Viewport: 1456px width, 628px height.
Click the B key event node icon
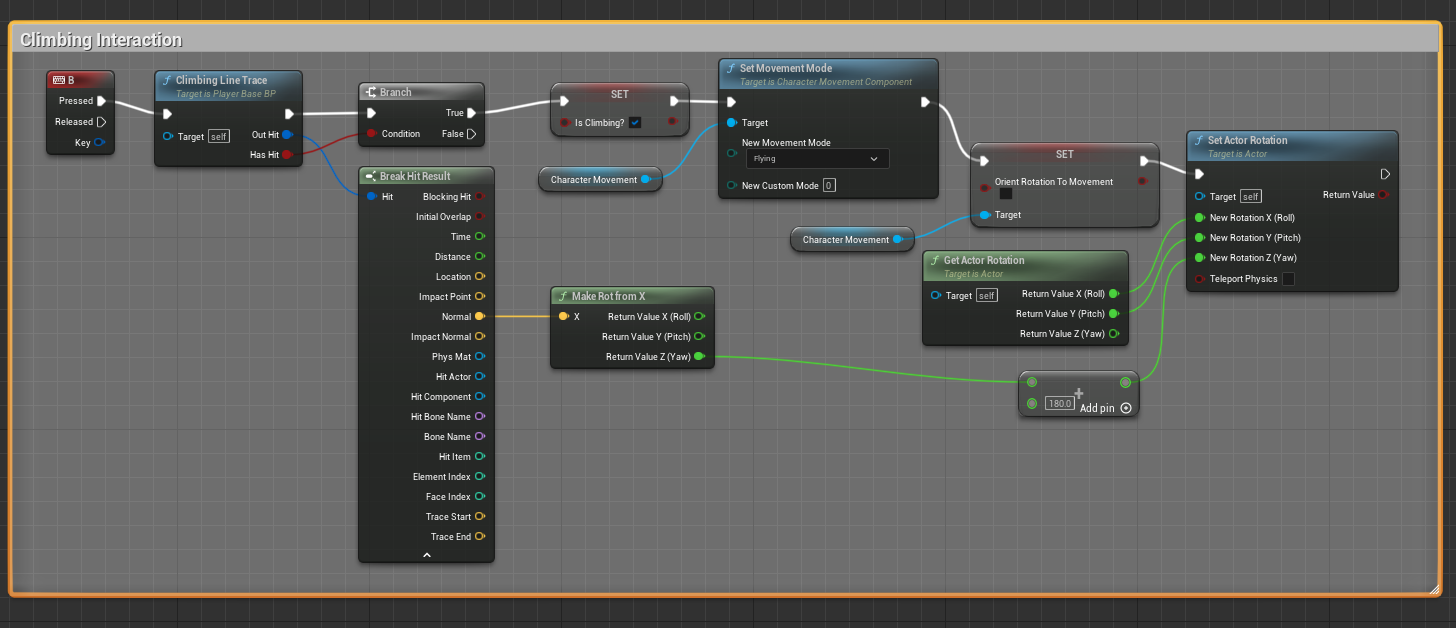pos(58,80)
